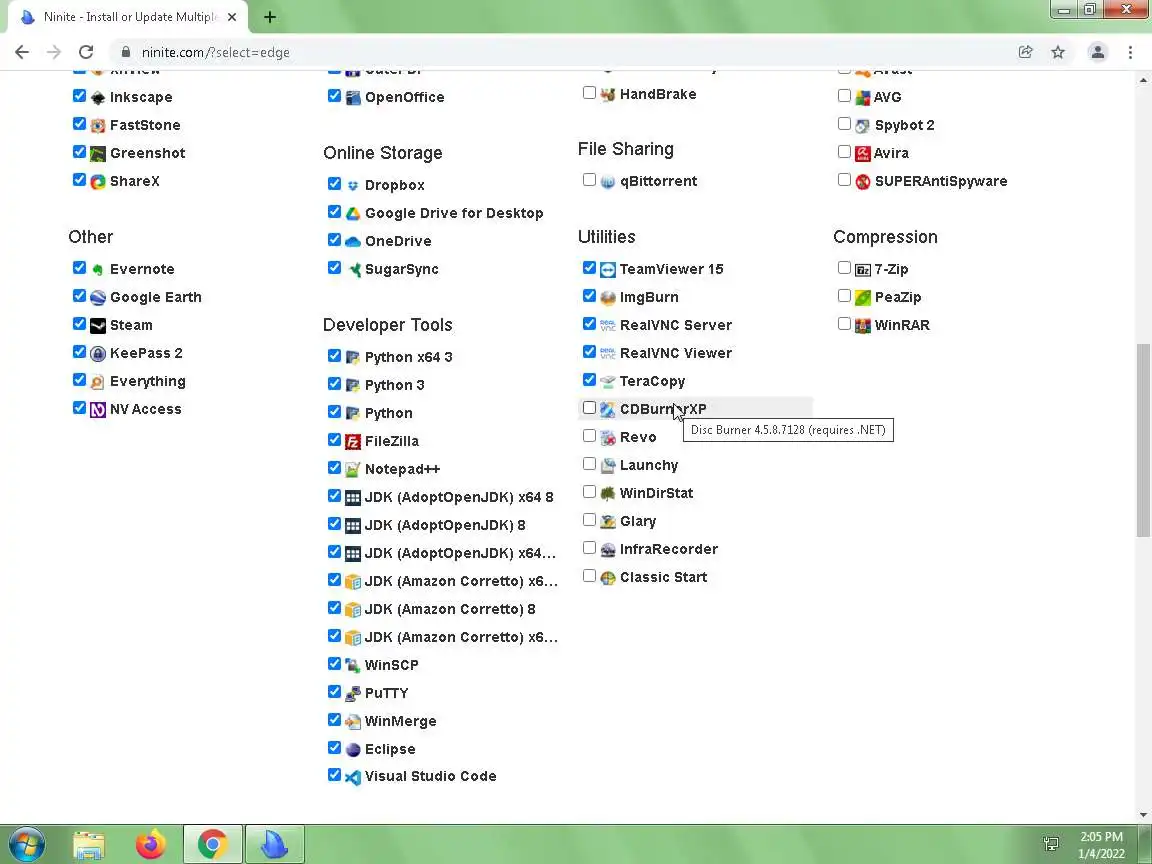
Task: Click the WinDirStat tree icon
Action: coord(608,494)
